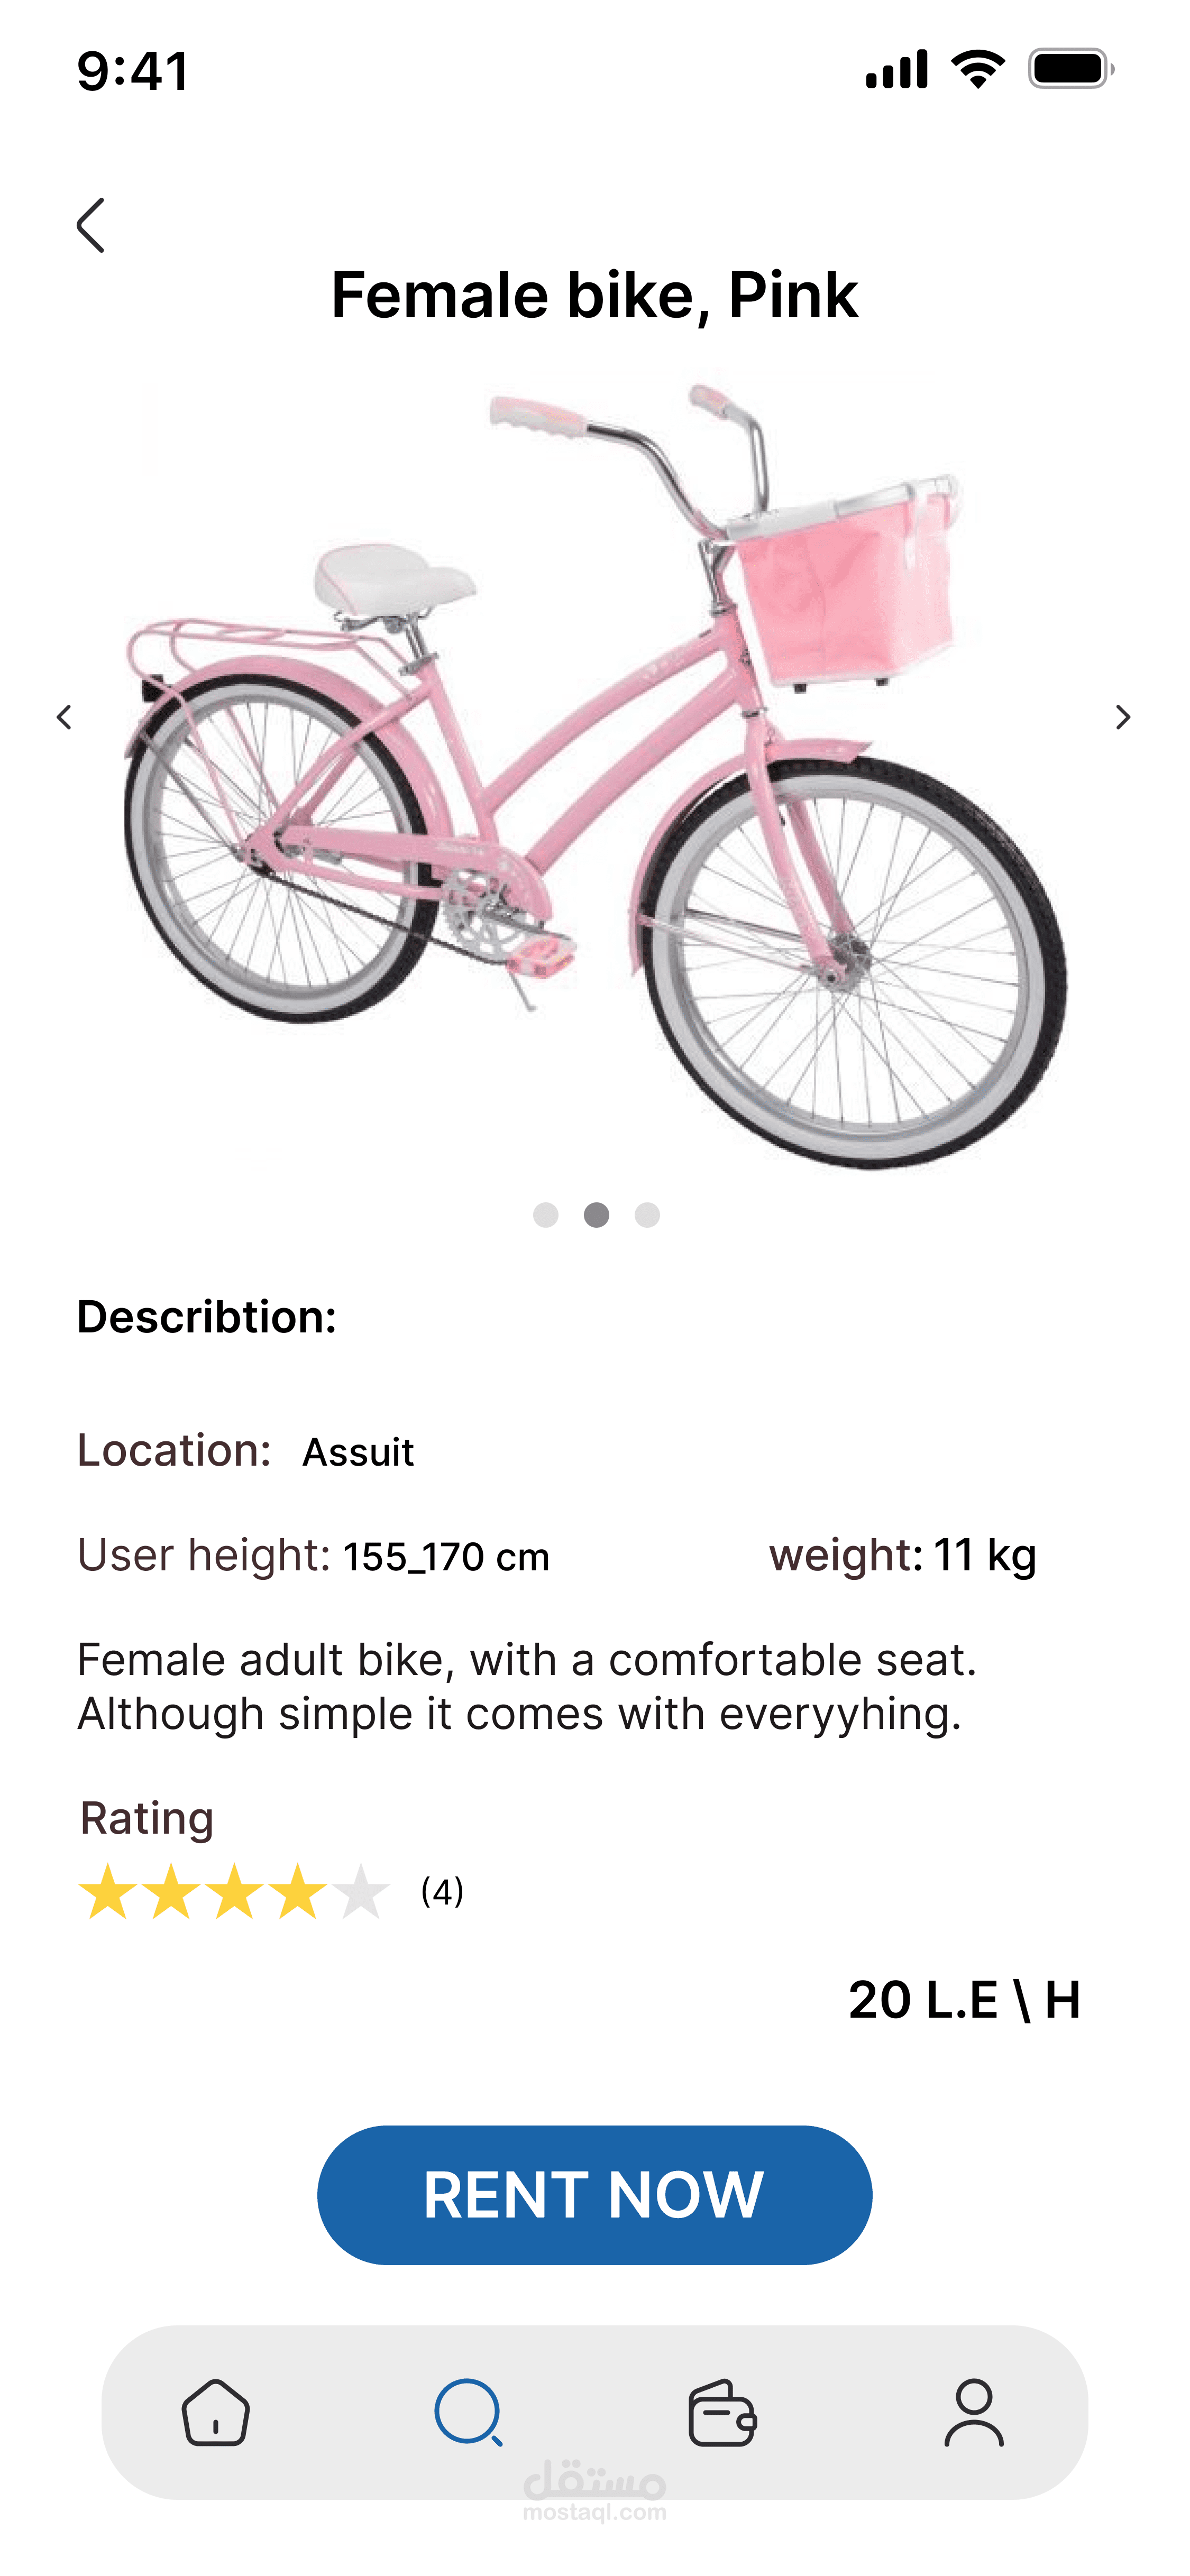1190x2576 pixels.
Task: Tap the first rating star
Action: coord(108,1891)
